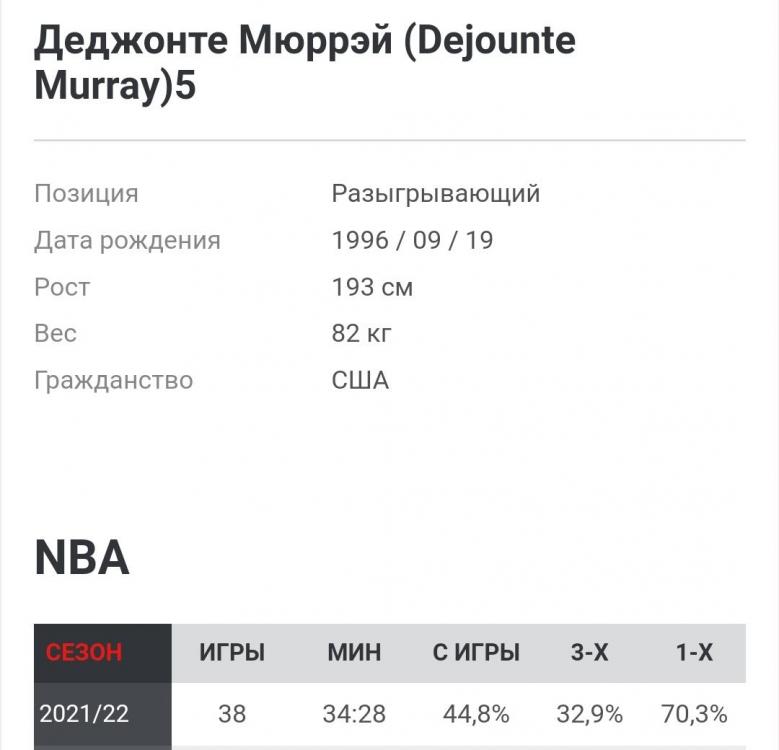
Task: Click the free throw percentage 70,3%
Action: 694,715
